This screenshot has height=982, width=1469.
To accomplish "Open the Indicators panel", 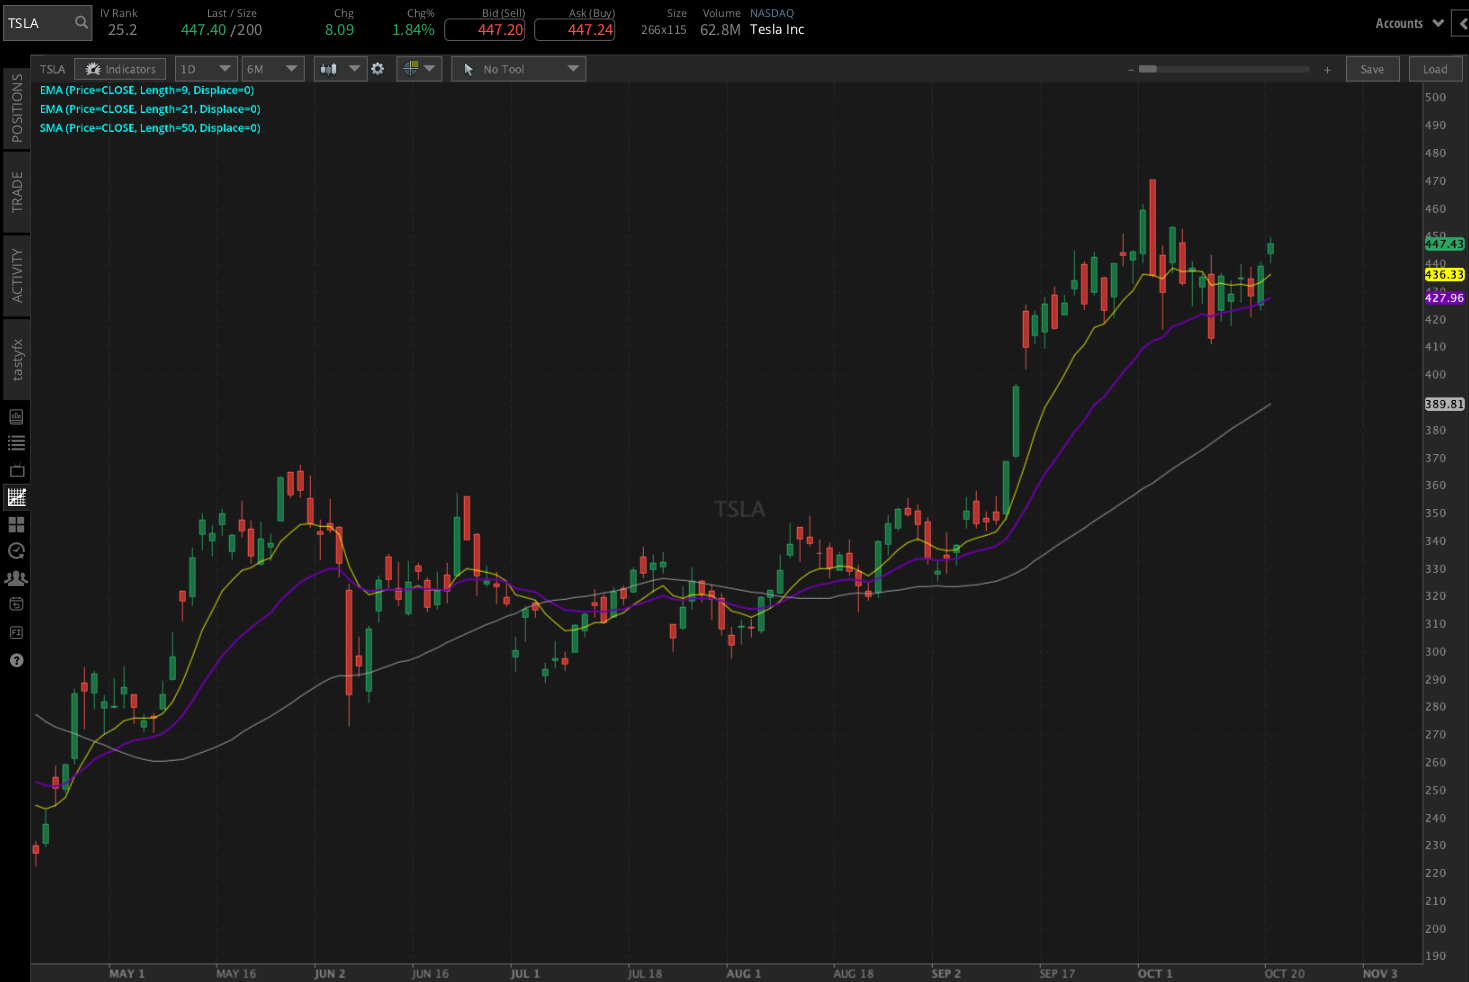I will pos(120,69).
